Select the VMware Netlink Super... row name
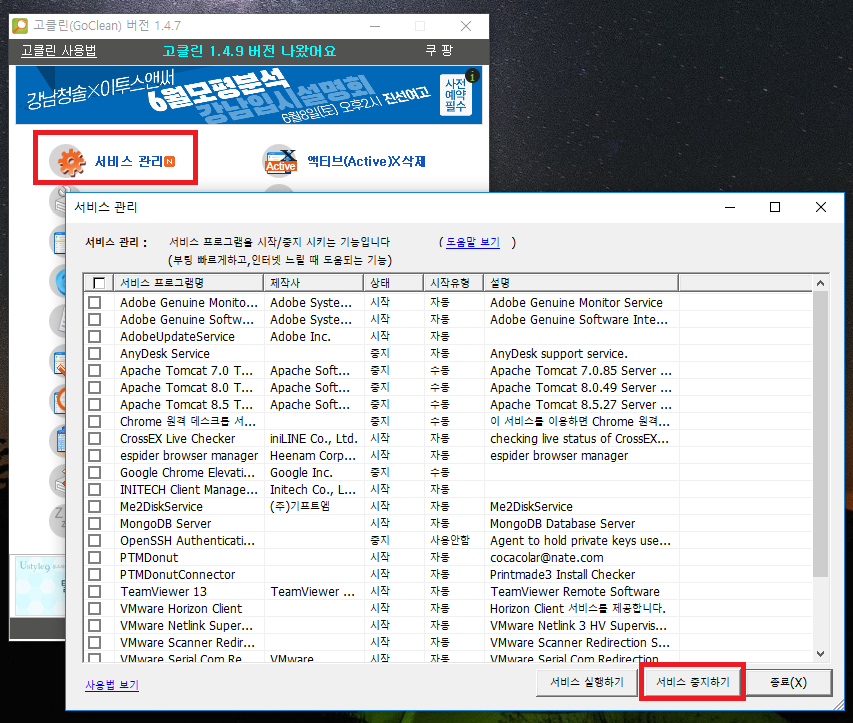853x723 pixels. pos(187,626)
